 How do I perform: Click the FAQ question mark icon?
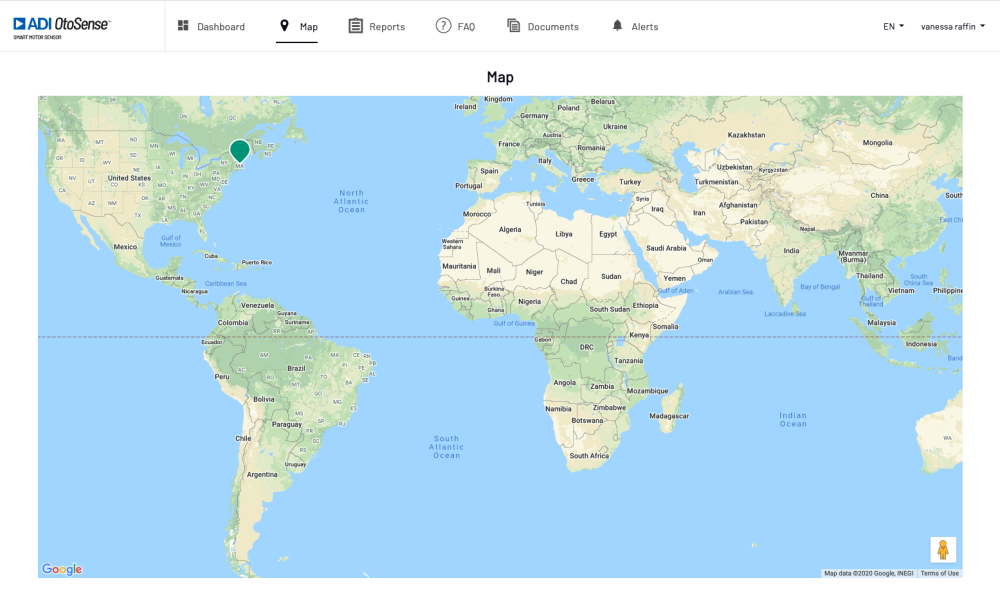click(x=443, y=26)
